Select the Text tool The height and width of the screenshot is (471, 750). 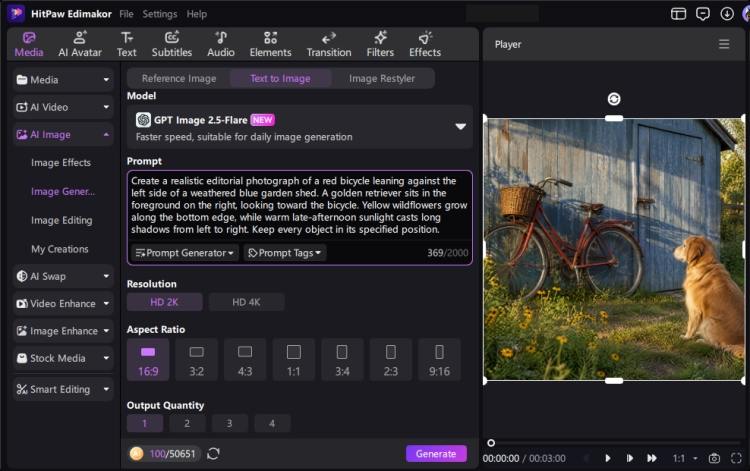point(127,44)
